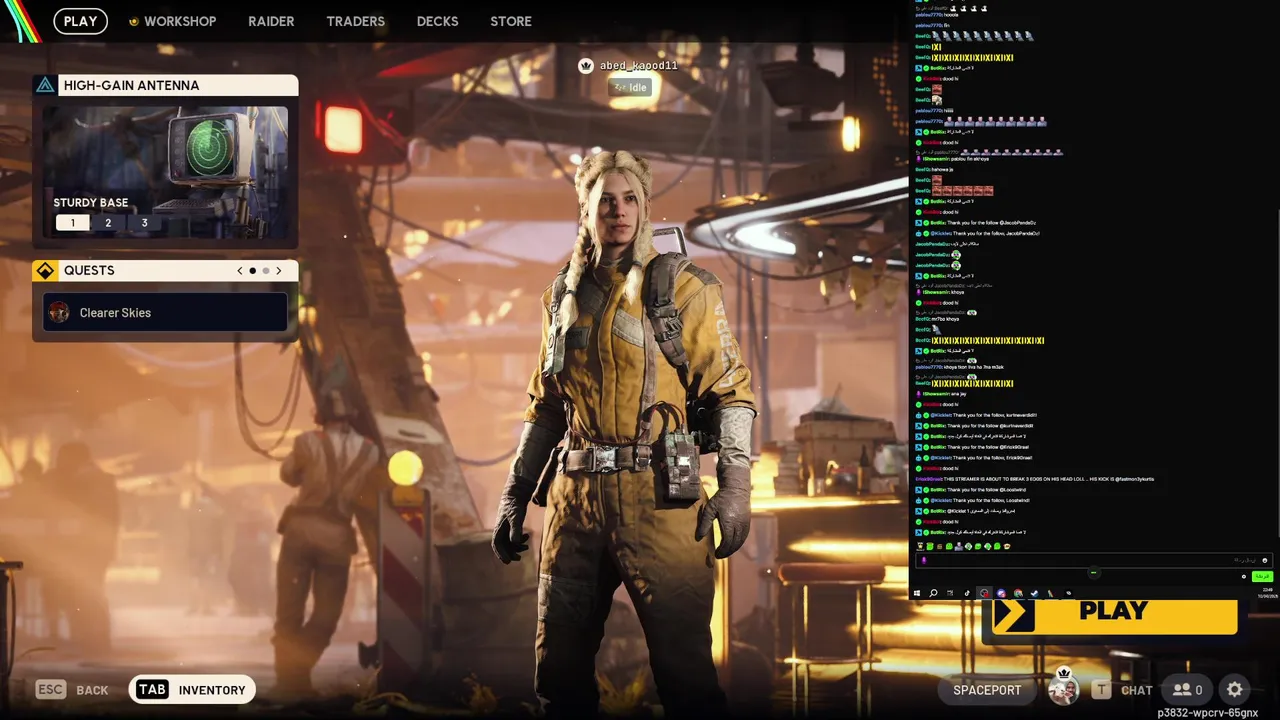Click the Quests diamond icon
The height and width of the screenshot is (720, 1280).
(x=45, y=270)
